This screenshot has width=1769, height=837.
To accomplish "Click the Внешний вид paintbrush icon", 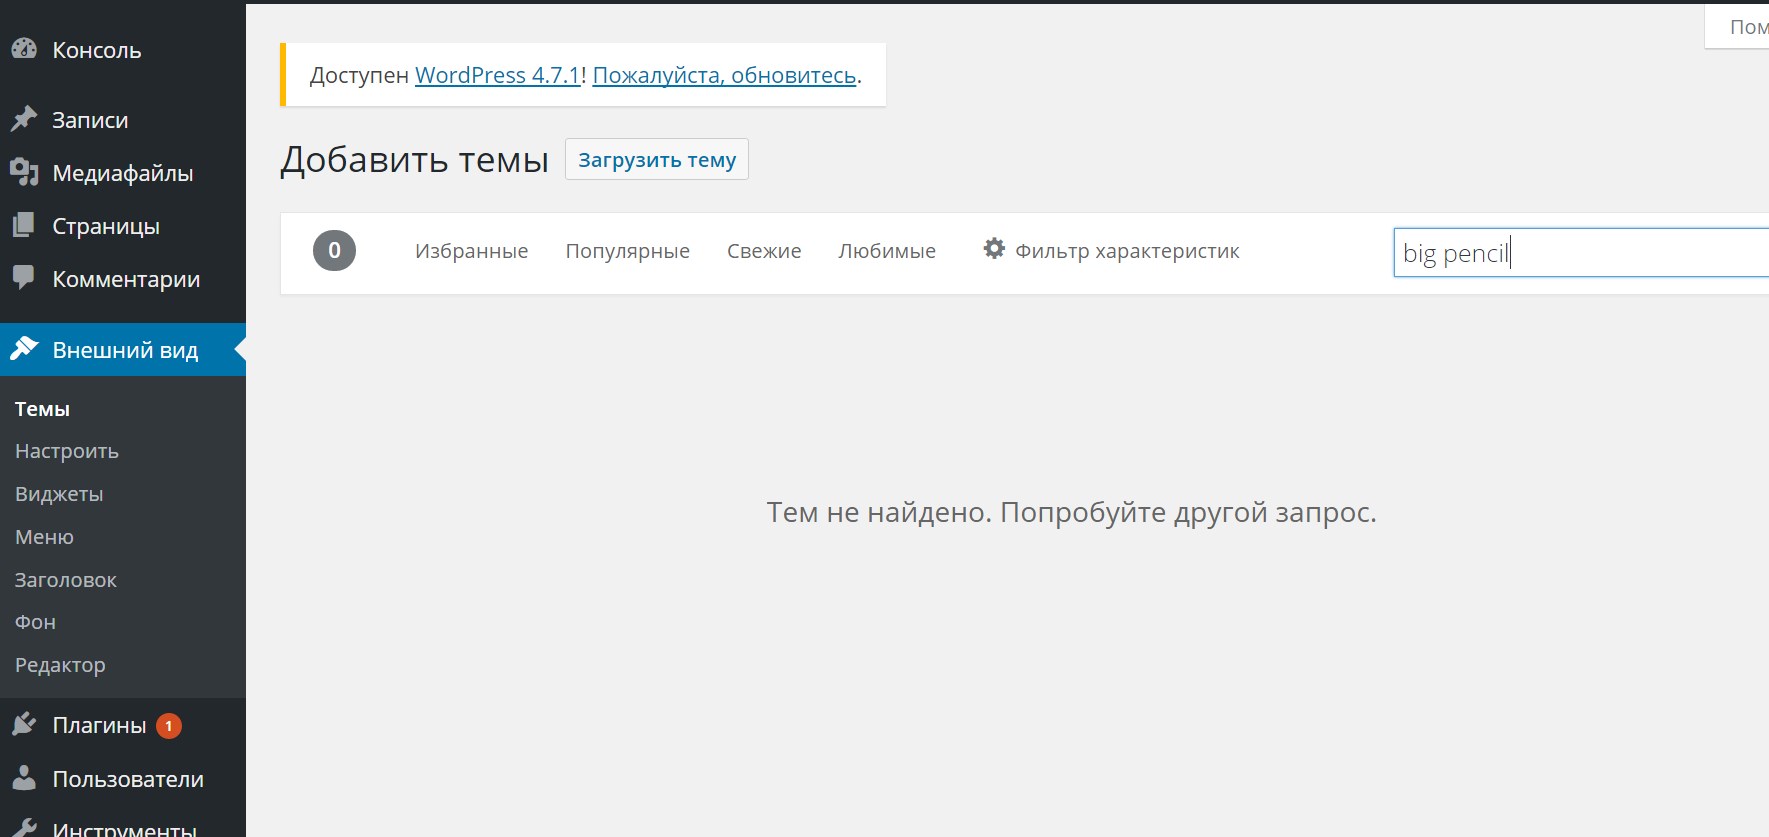I will coord(24,349).
